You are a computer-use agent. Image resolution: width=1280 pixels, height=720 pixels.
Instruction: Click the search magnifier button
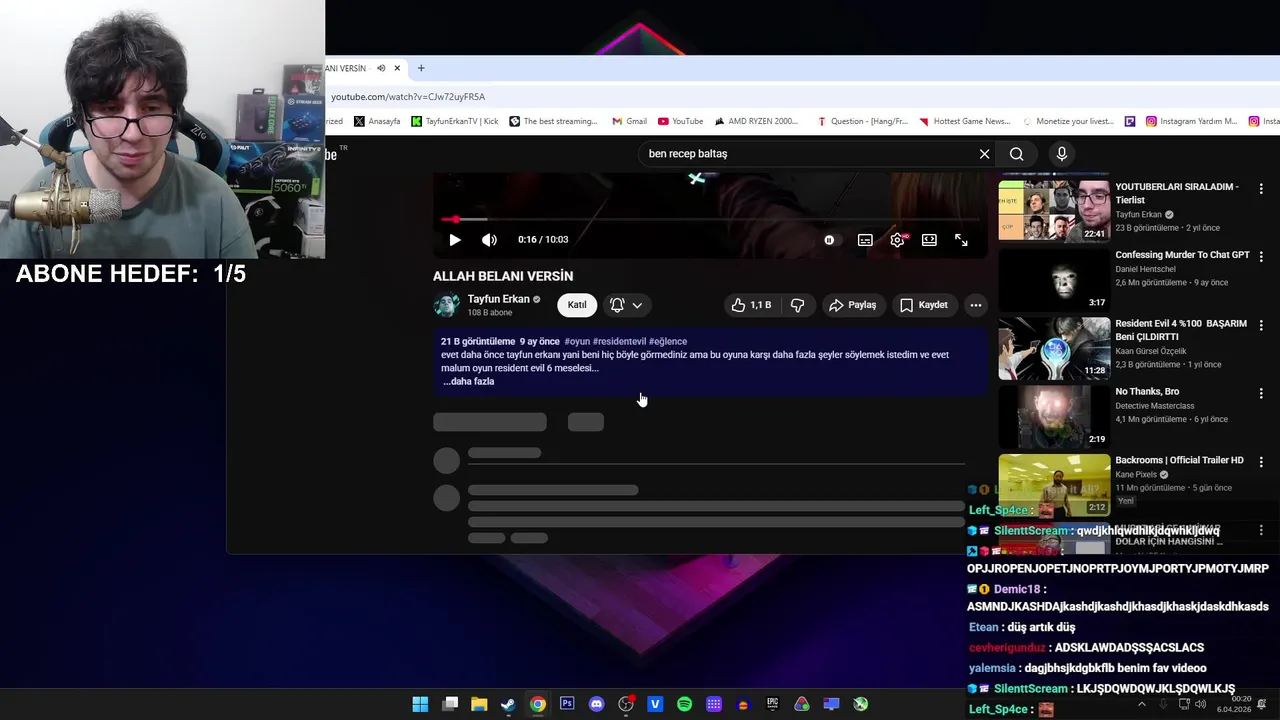coord(1016,154)
